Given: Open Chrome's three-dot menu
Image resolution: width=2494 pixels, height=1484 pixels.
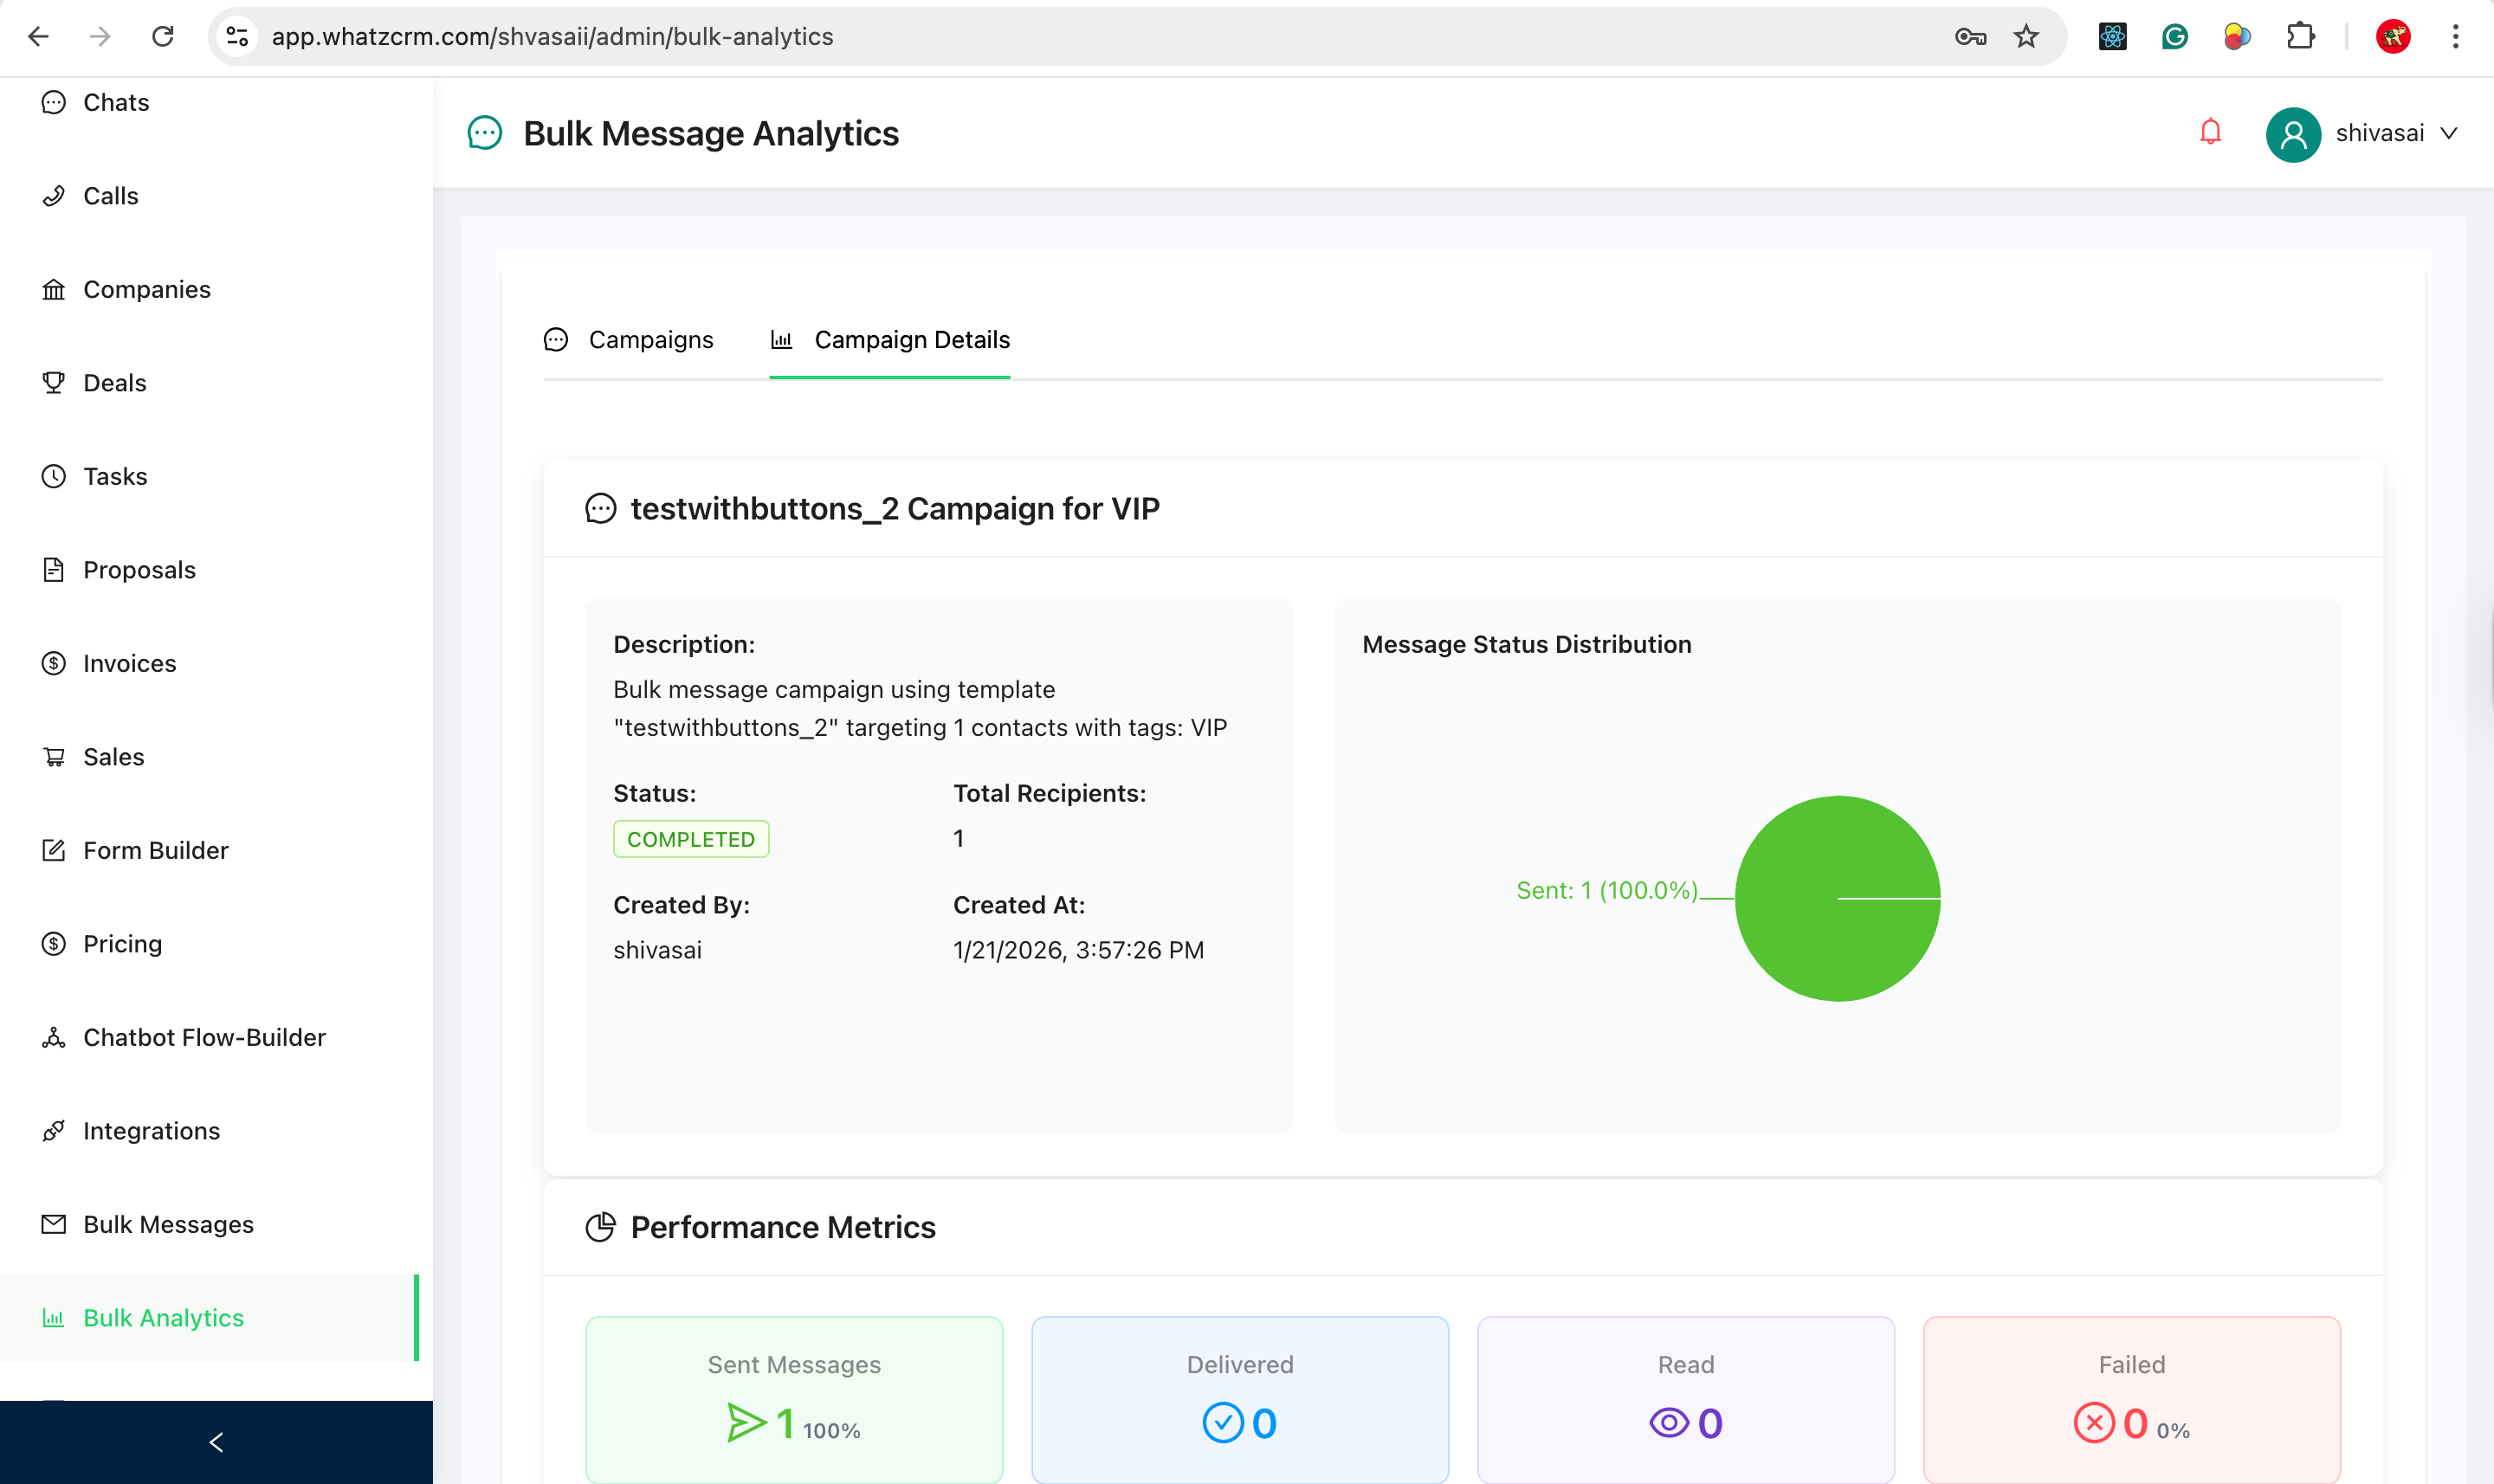Looking at the screenshot, I should pos(2455,37).
